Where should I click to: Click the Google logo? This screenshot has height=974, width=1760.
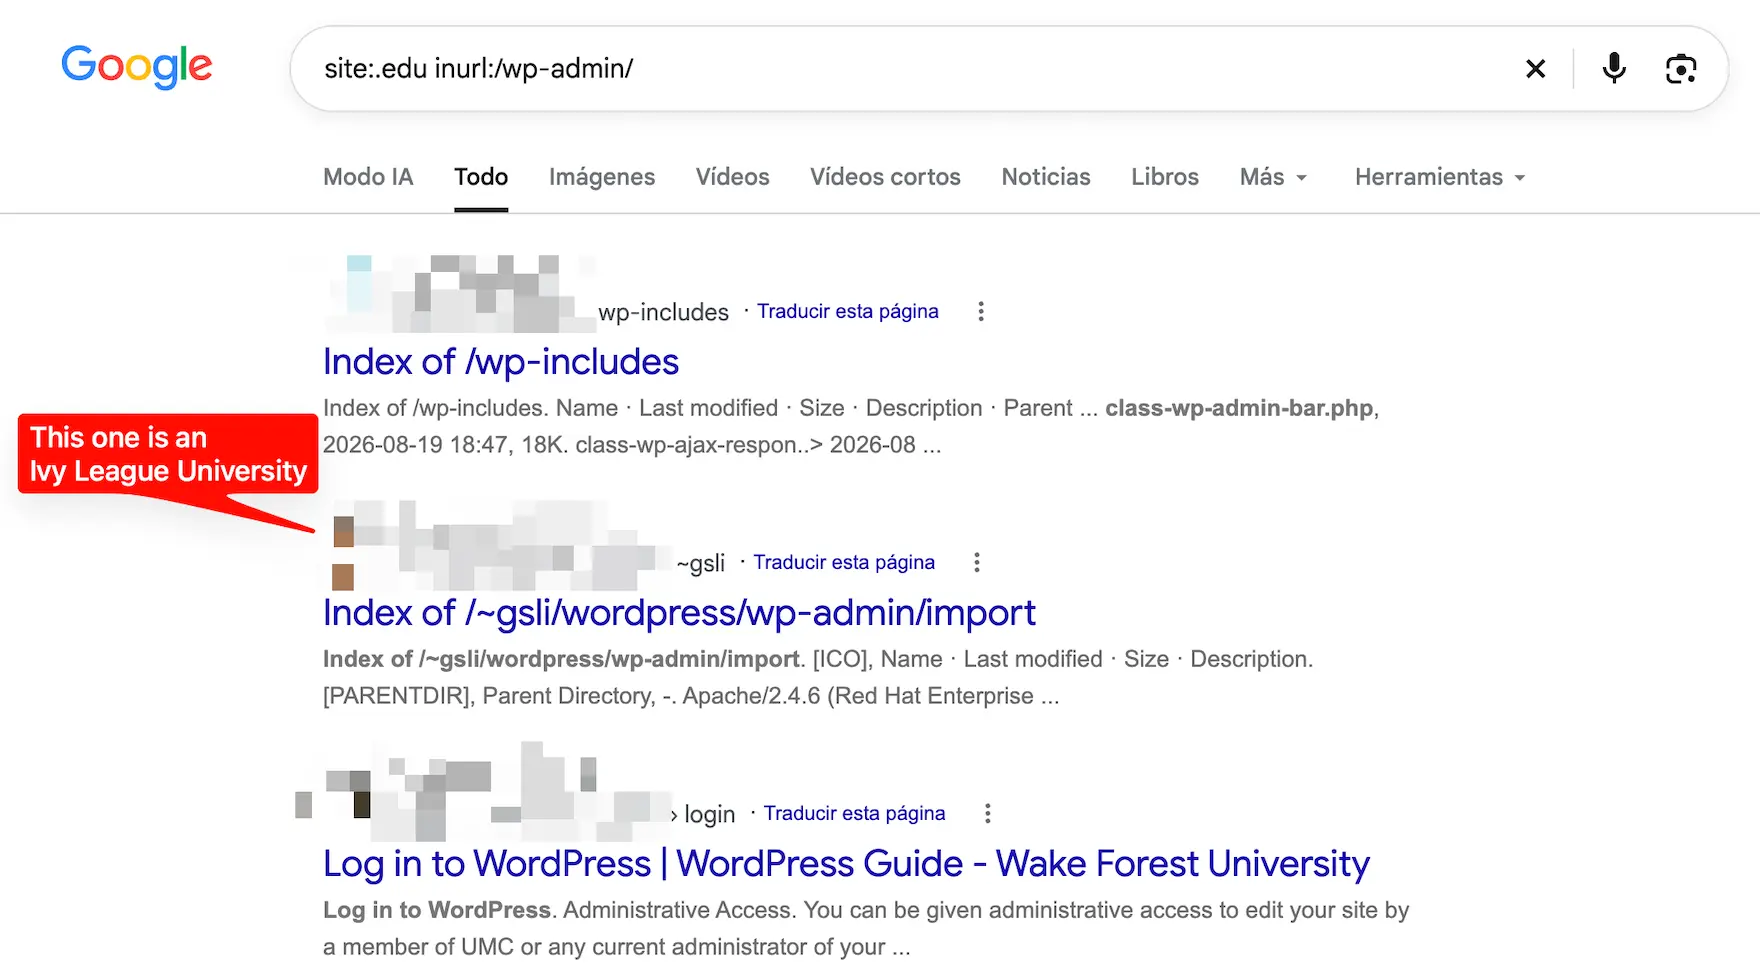pyautogui.click(x=137, y=67)
